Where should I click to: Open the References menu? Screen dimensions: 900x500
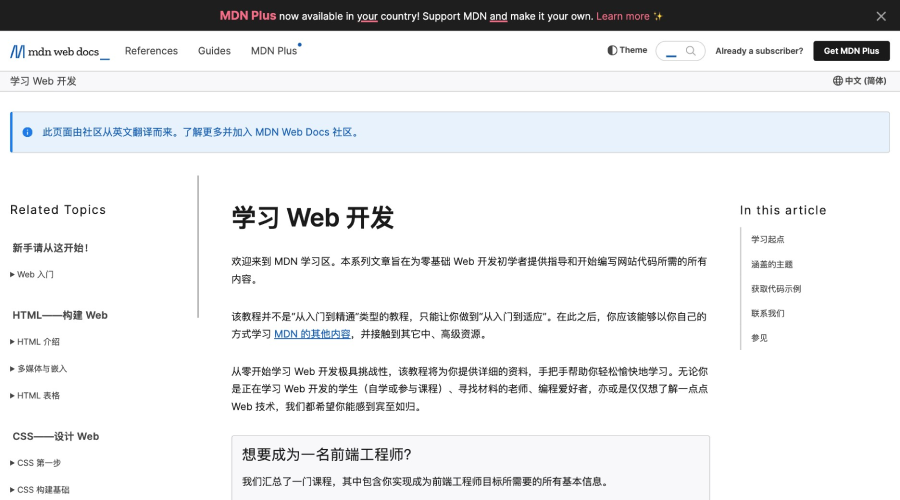click(x=152, y=51)
